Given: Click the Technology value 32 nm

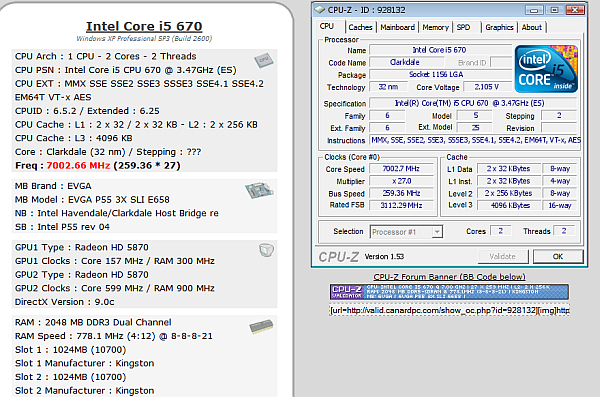Looking at the screenshot, I should (x=388, y=87).
